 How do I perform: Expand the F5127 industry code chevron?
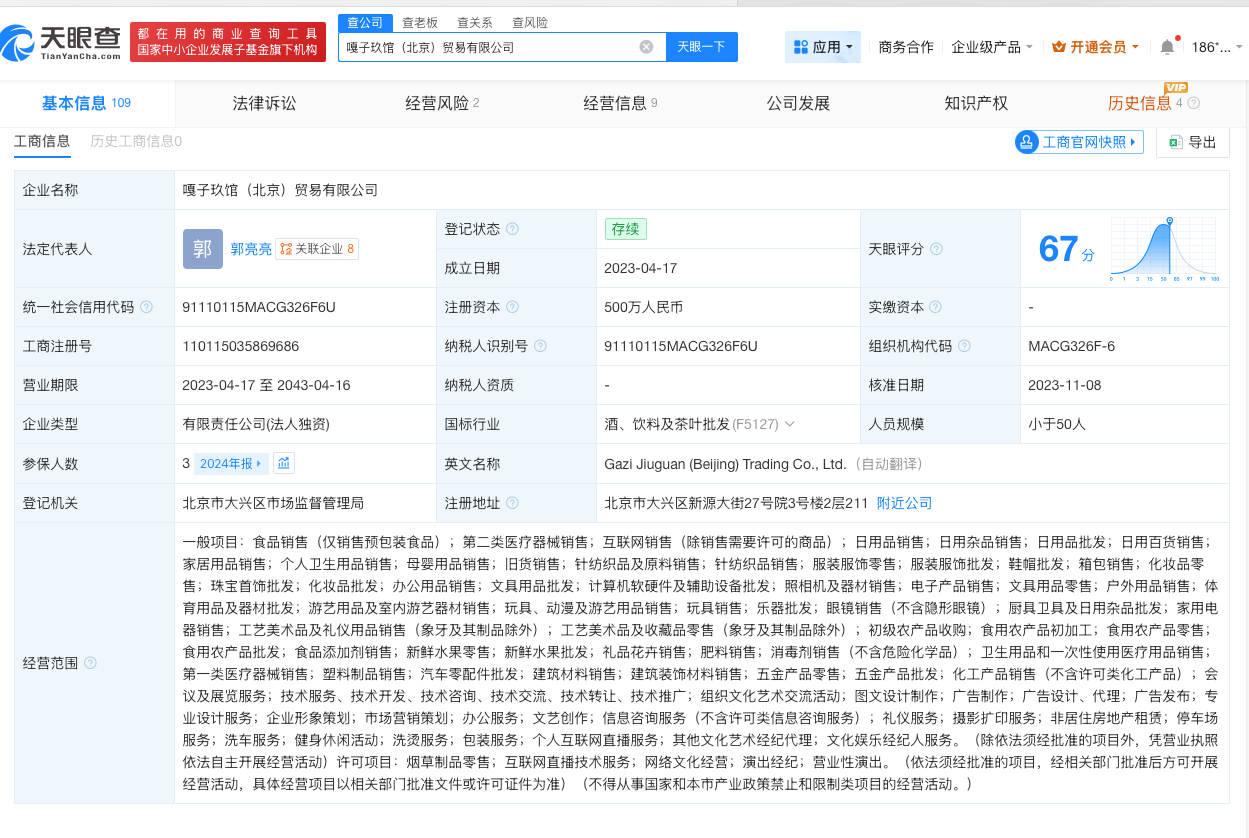click(790, 423)
